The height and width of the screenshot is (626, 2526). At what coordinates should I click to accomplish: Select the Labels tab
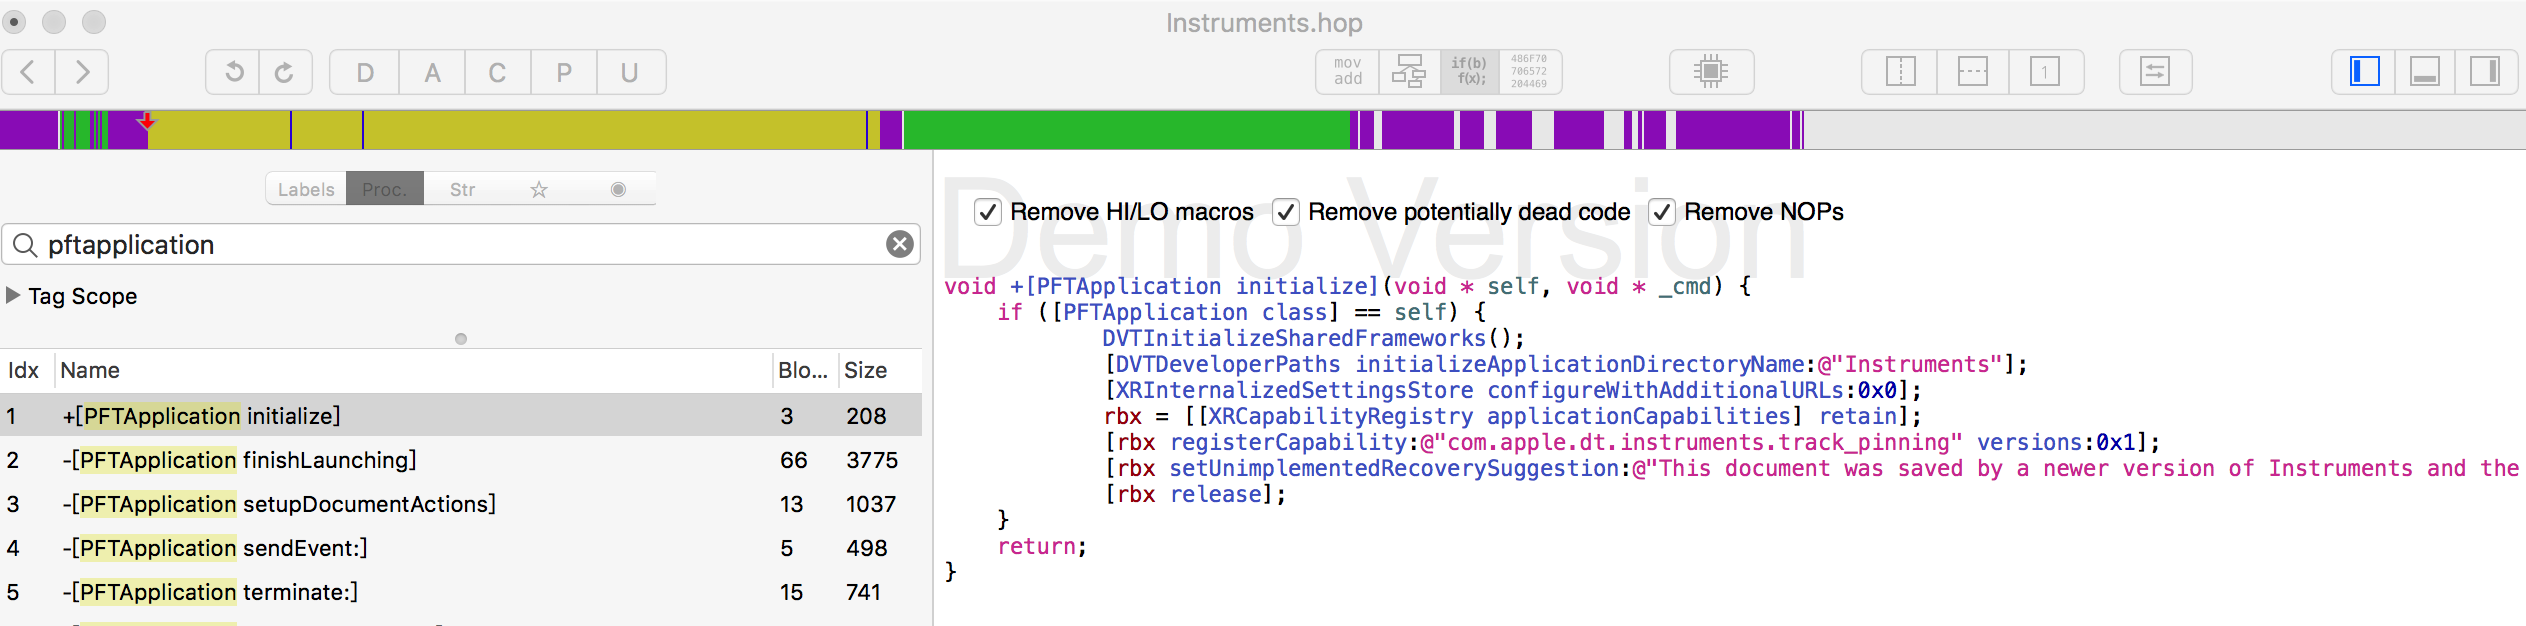306,189
